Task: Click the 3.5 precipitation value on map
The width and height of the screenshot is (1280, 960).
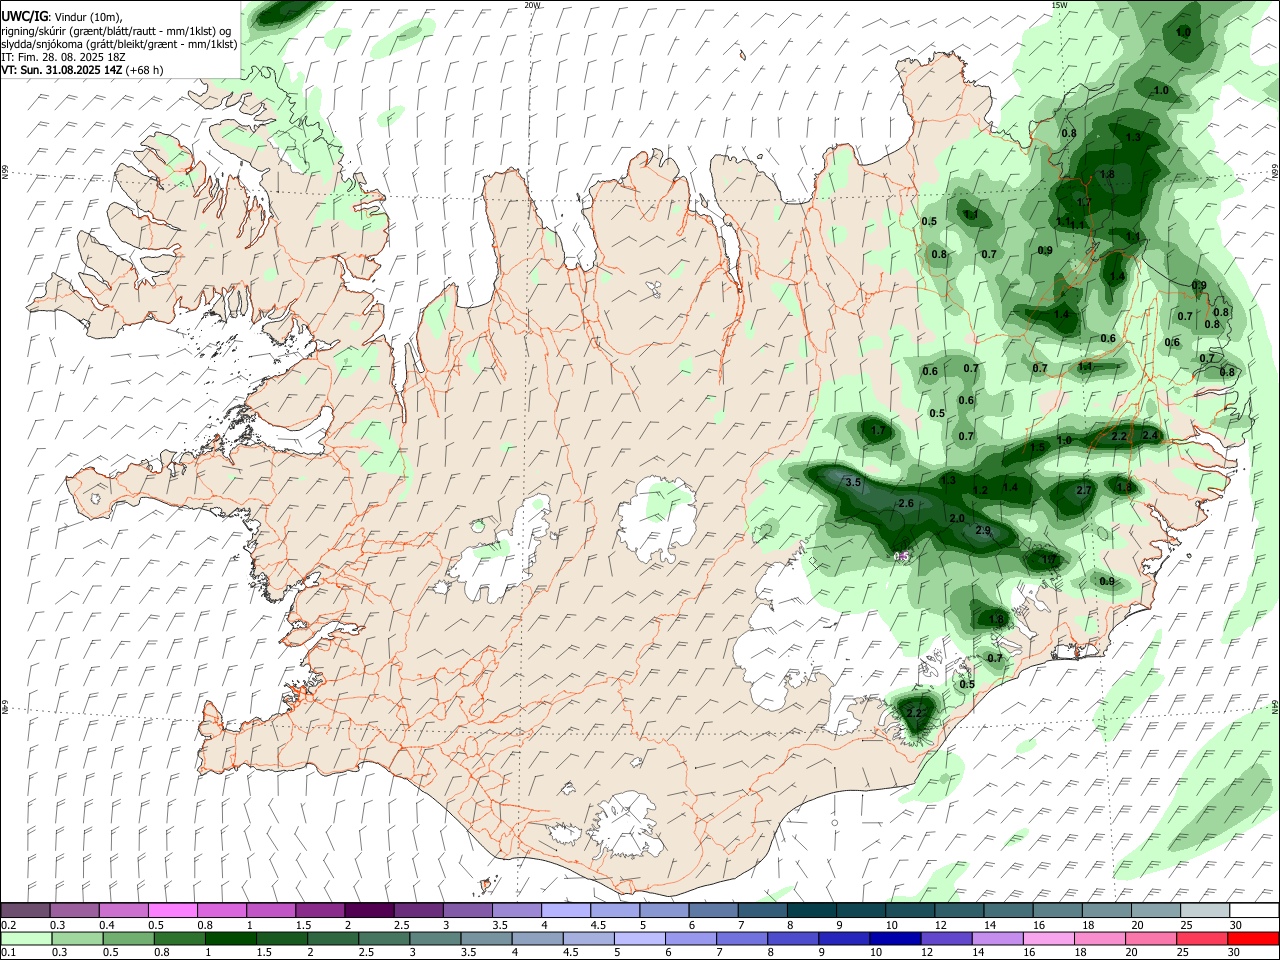Action: pos(853,482)
